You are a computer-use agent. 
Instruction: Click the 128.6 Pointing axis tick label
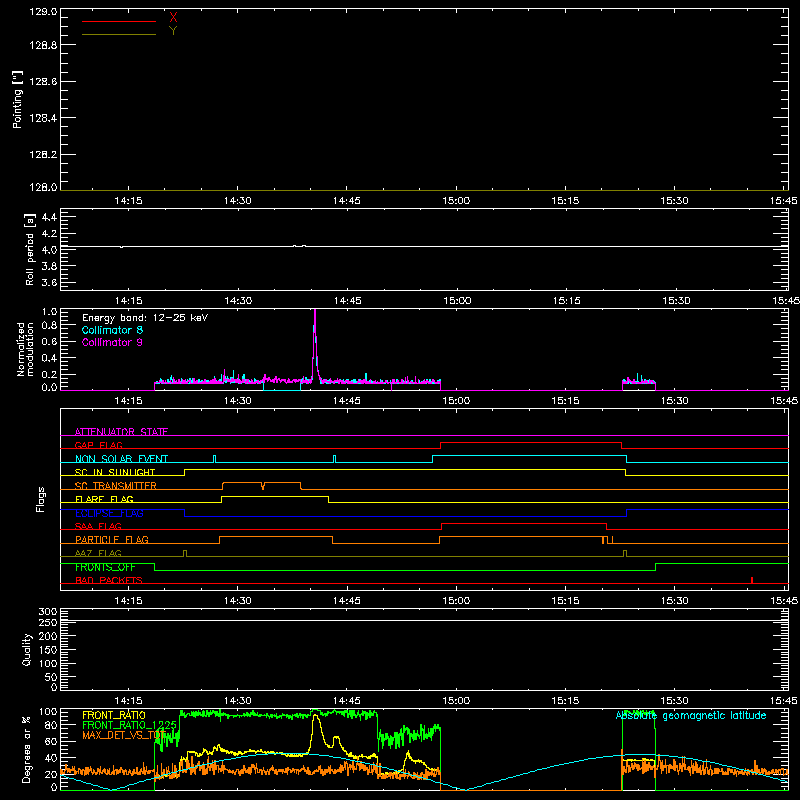[x=43, y=81]
